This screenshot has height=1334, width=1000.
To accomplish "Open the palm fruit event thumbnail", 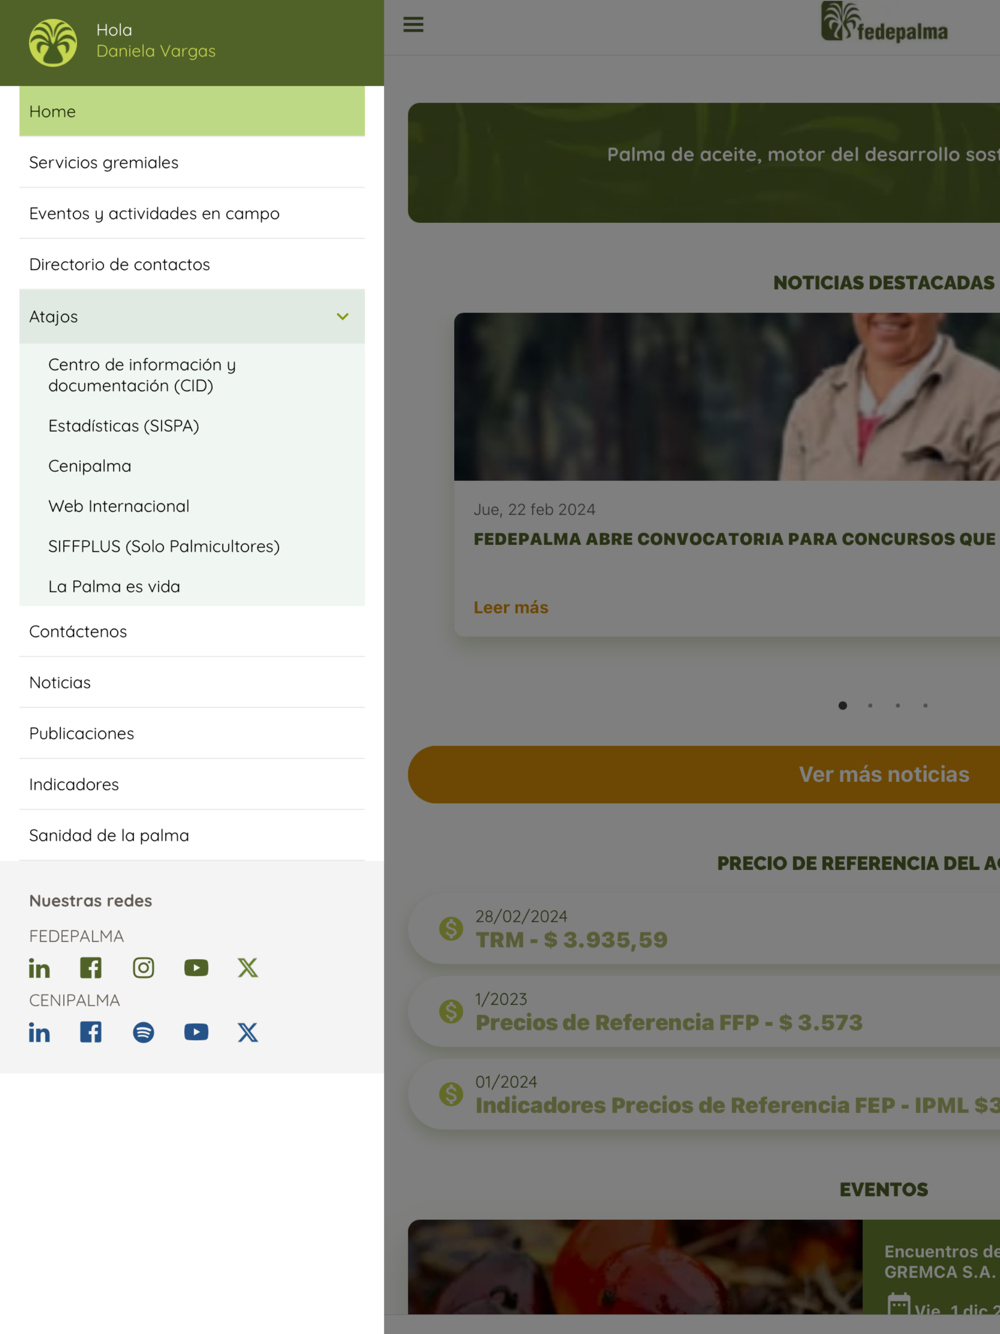I will click(635, 1267).
